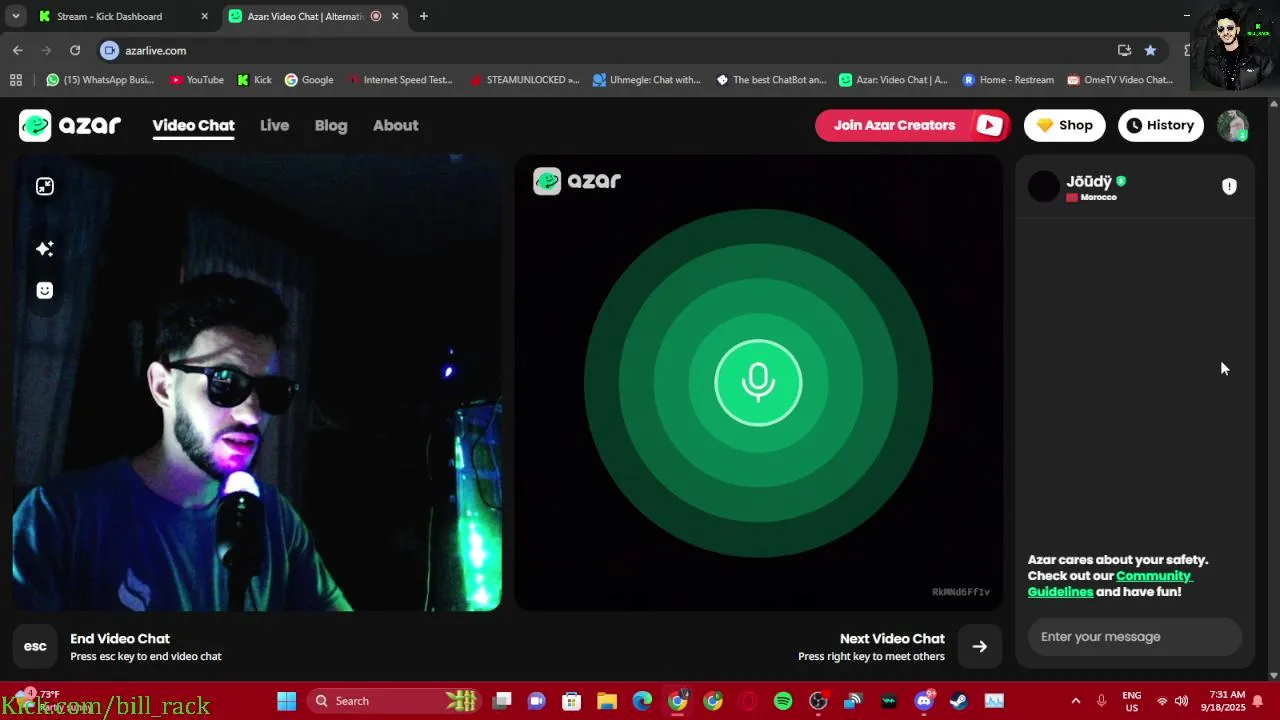Open Discord from taskbar
Viewport: 1280px width, 720px height.
[x=924, y=701]
